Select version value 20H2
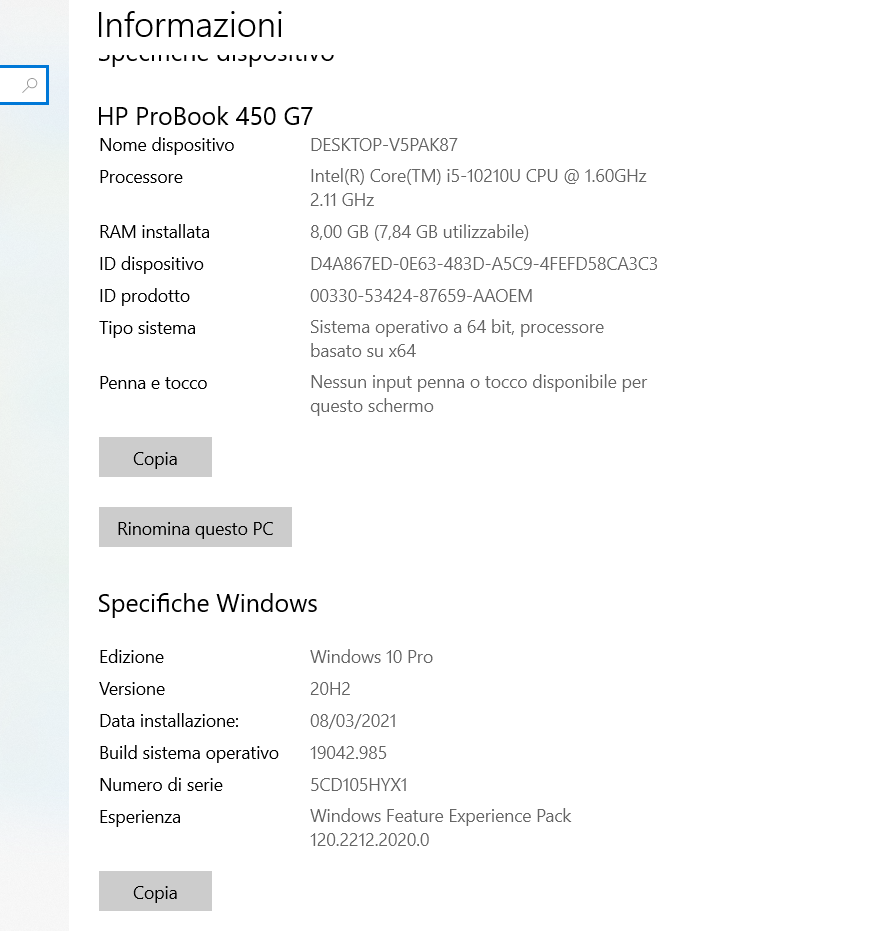 (x=330, y=689)
